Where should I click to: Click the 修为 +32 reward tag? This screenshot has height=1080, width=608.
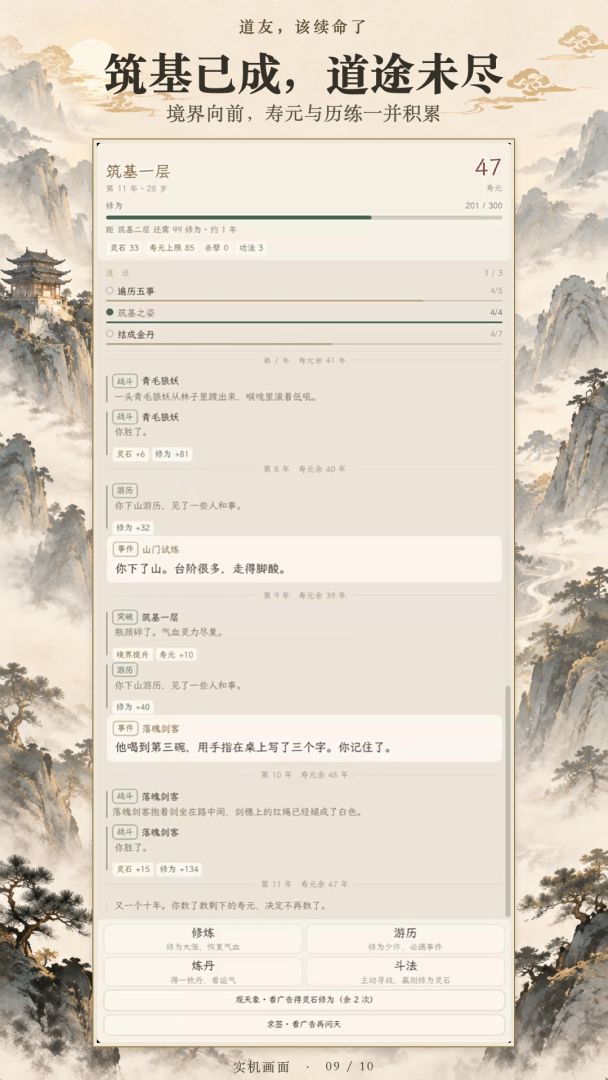pos(132,528)
